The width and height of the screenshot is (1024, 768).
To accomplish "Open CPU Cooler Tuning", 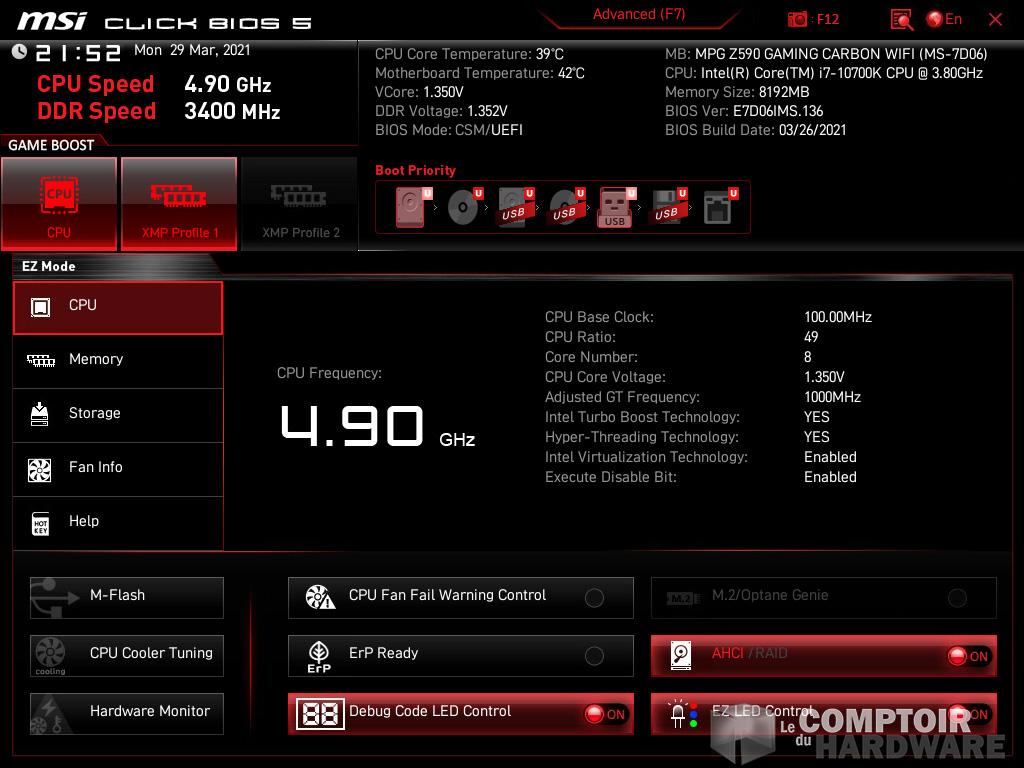I will tap(127, 655).
